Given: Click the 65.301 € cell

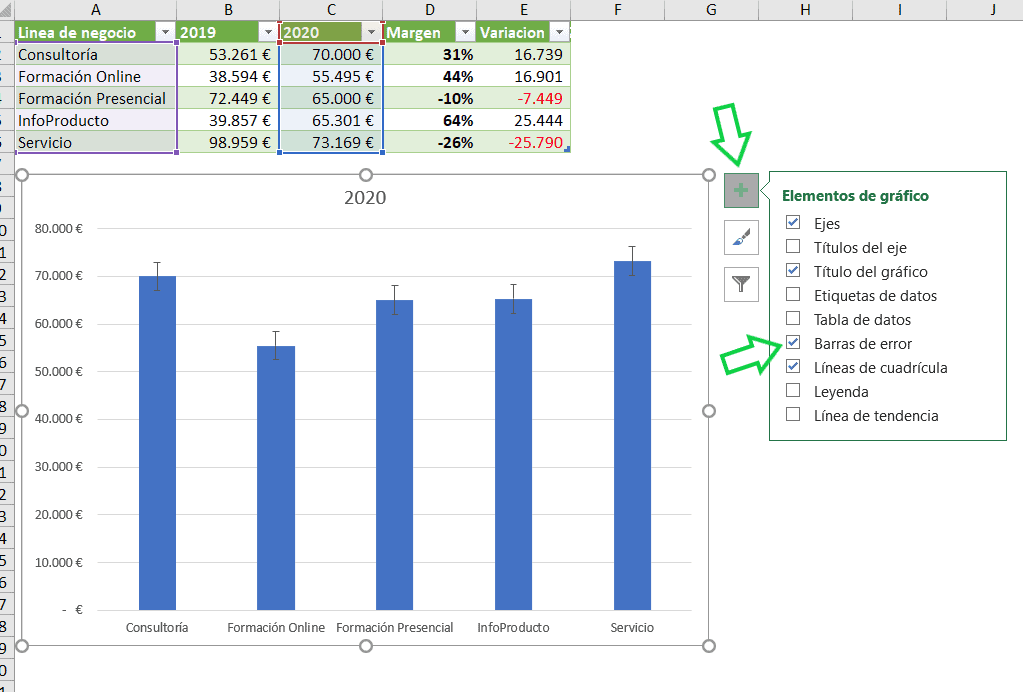Looking at the screenshot, I should (331, 121).
